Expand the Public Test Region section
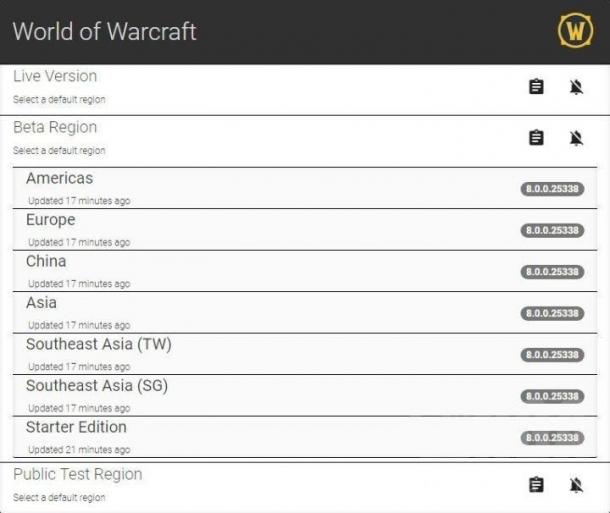Image resolution: width=610 pixels, height=513 pixels. [305, 486]
